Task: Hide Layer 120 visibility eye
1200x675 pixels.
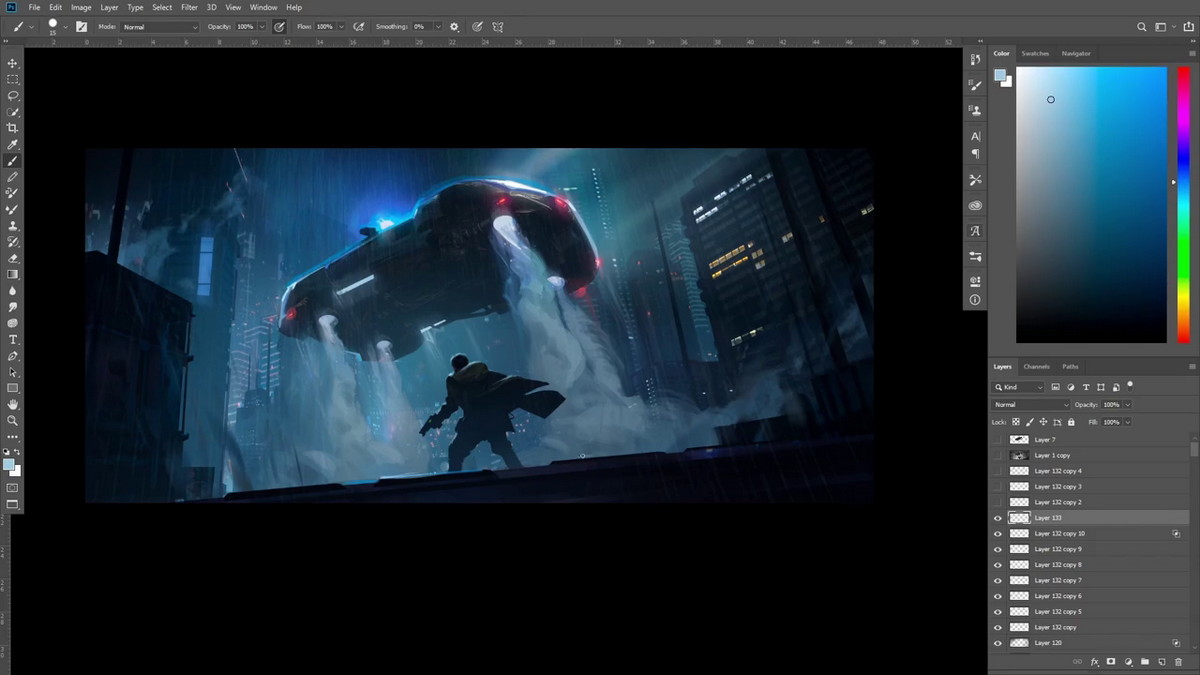Action: click(997, 643)
